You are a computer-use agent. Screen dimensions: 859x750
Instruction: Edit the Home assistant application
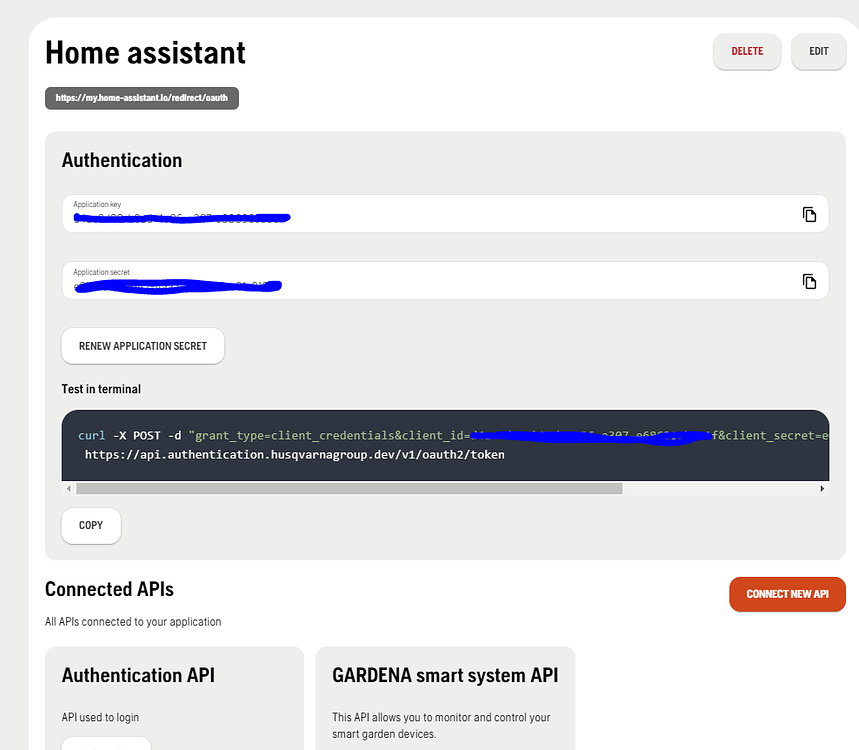(818, 51)
